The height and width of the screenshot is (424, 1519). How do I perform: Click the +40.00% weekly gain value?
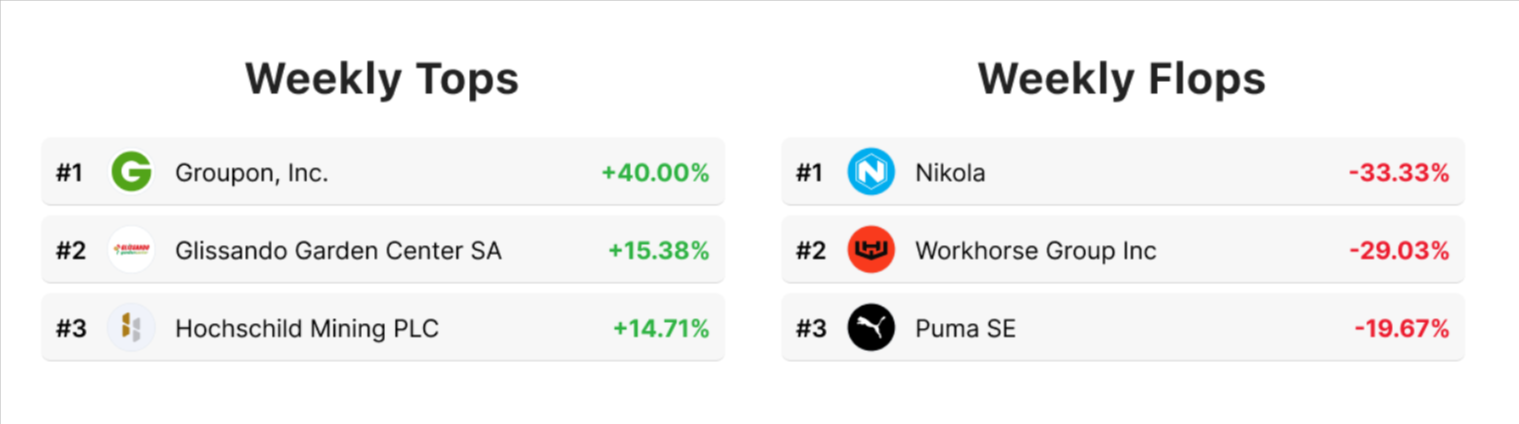tap(655, 173)
